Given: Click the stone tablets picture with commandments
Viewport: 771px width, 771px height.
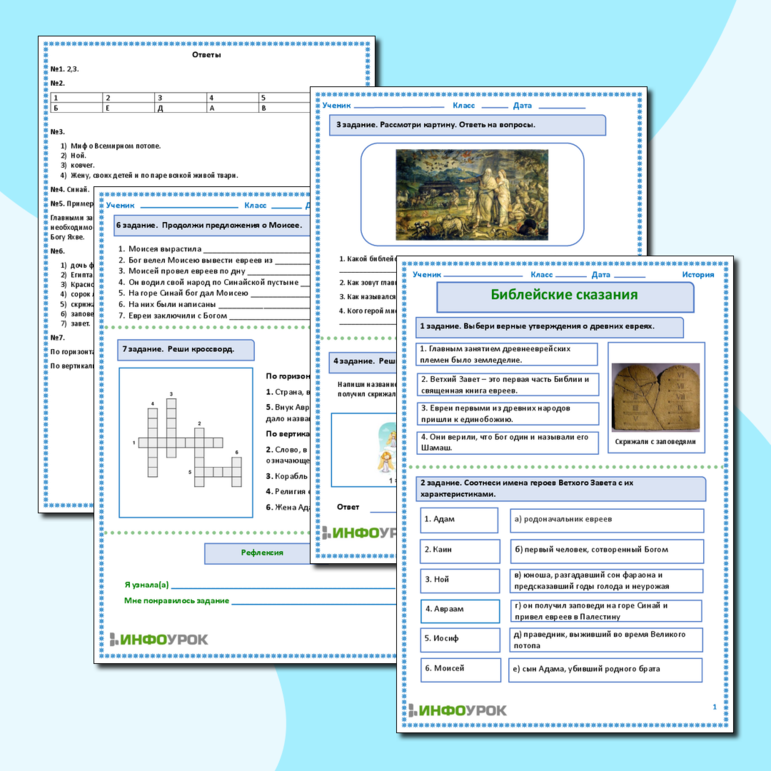Looking at the screenshot, I should coord(654,392).
